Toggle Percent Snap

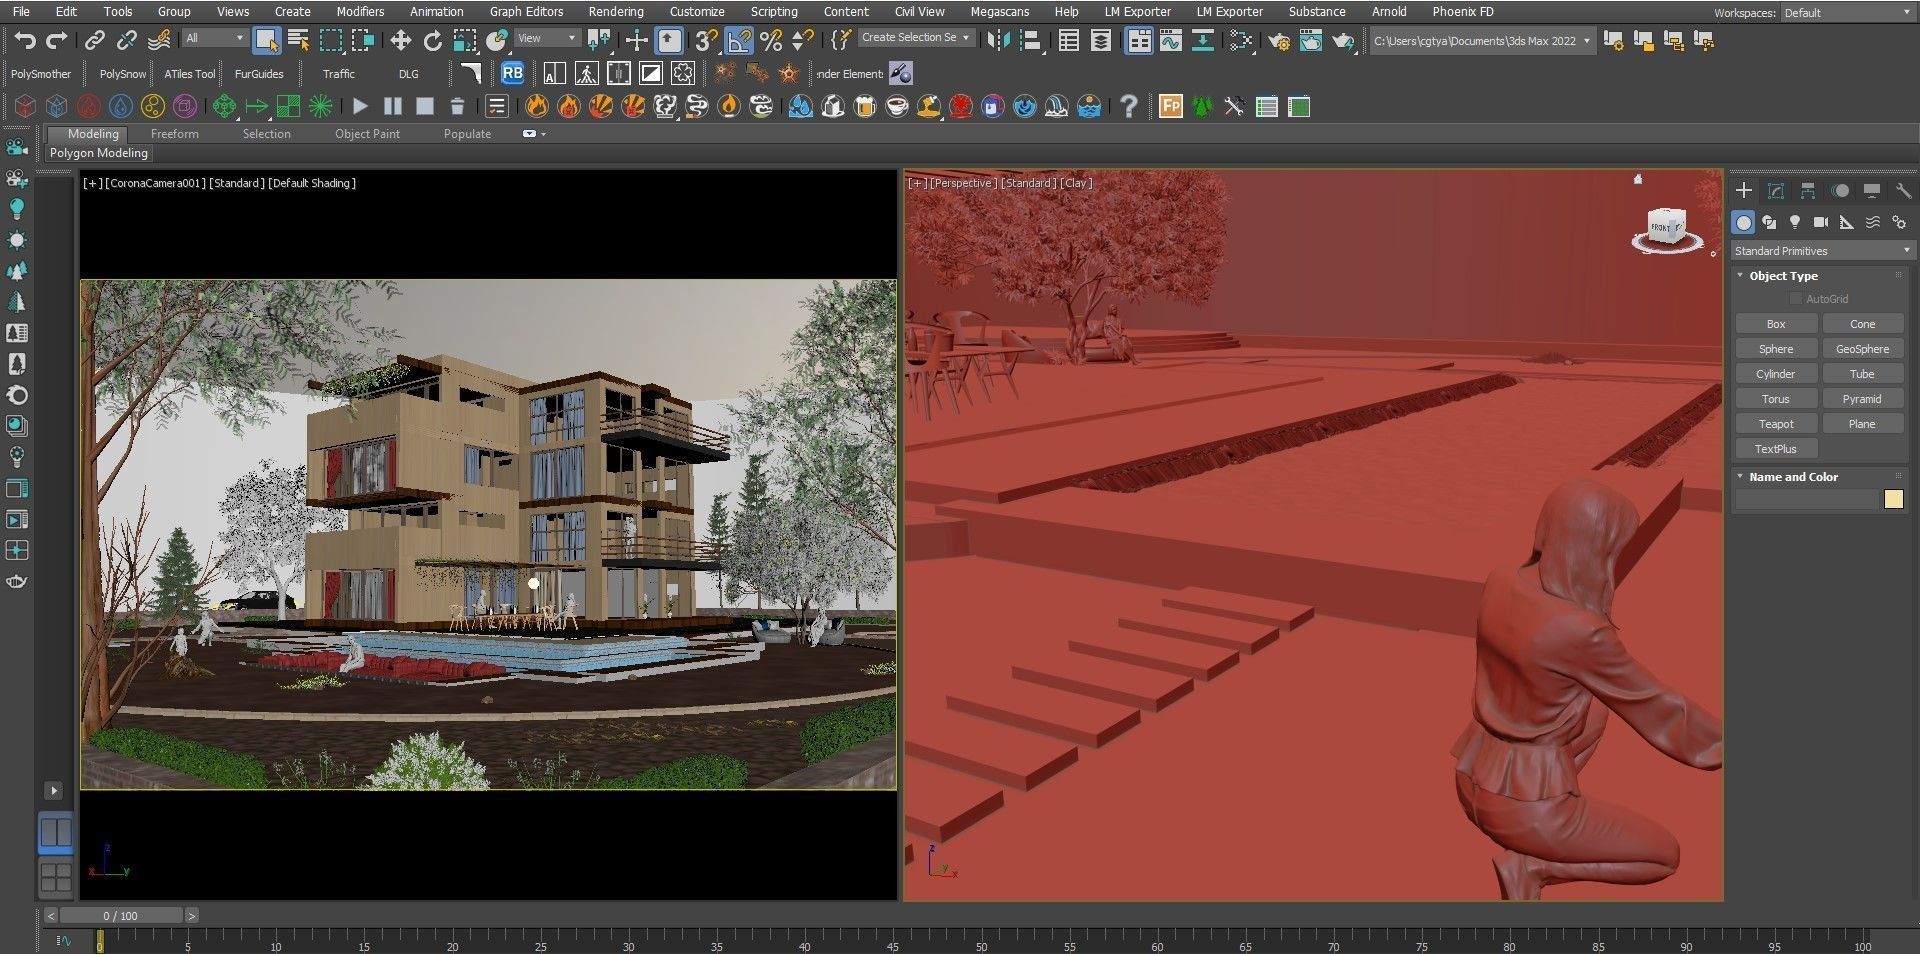[x=771, y=40]
